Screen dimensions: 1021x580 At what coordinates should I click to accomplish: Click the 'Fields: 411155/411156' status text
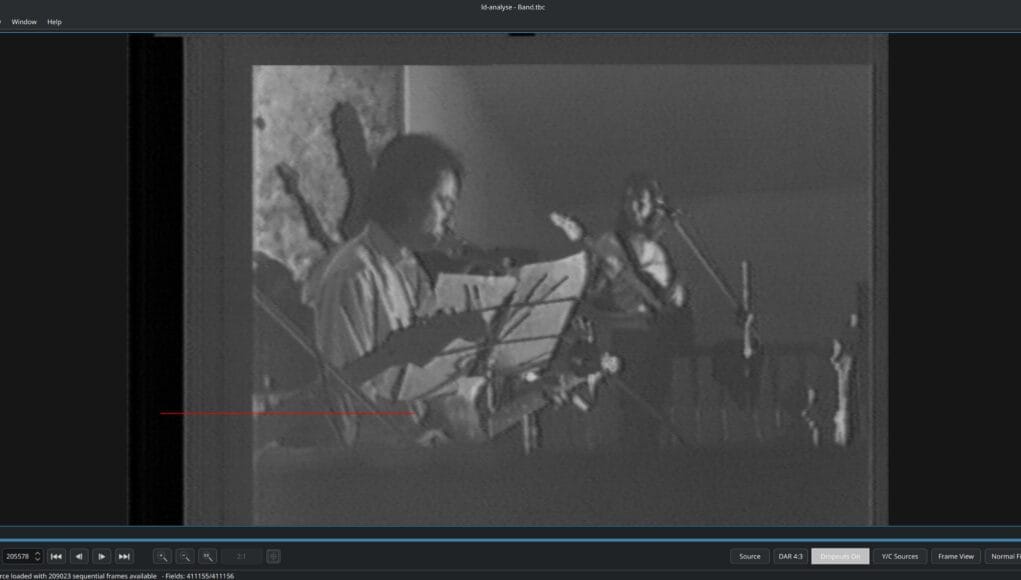point(199,575)
